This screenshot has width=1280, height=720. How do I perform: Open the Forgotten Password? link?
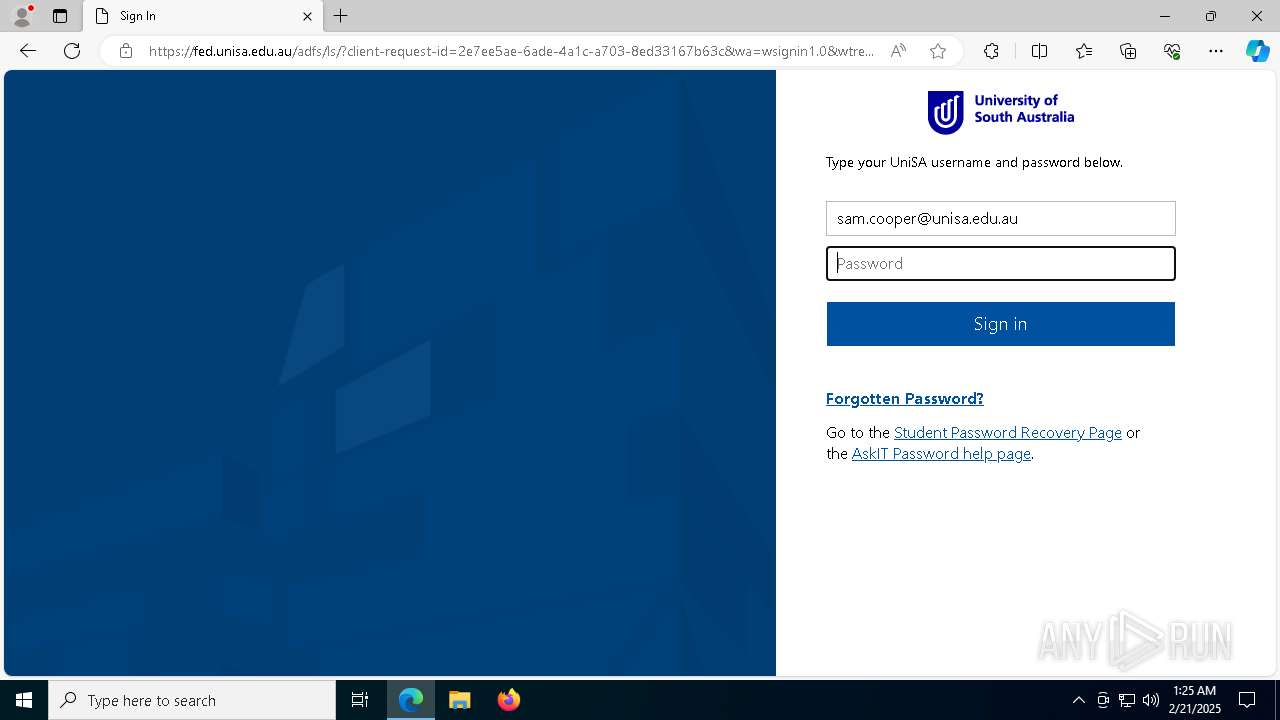pyautogui.click(x=905, y=398)
